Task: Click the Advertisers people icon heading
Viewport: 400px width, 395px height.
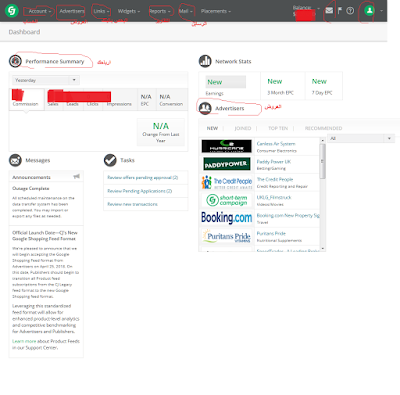Action: [205, 108]
